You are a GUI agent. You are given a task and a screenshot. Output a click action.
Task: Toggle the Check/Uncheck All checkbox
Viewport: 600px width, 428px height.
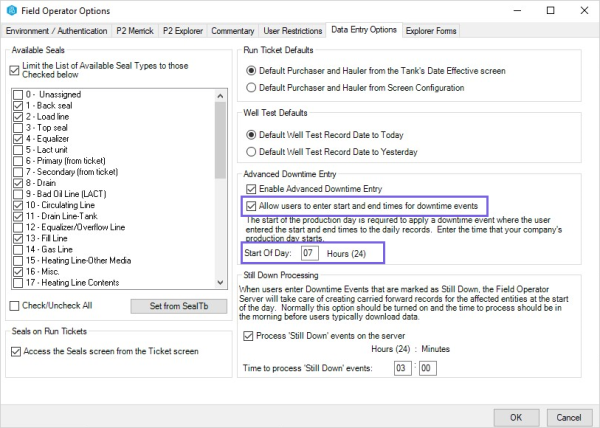tap(14, 305)
